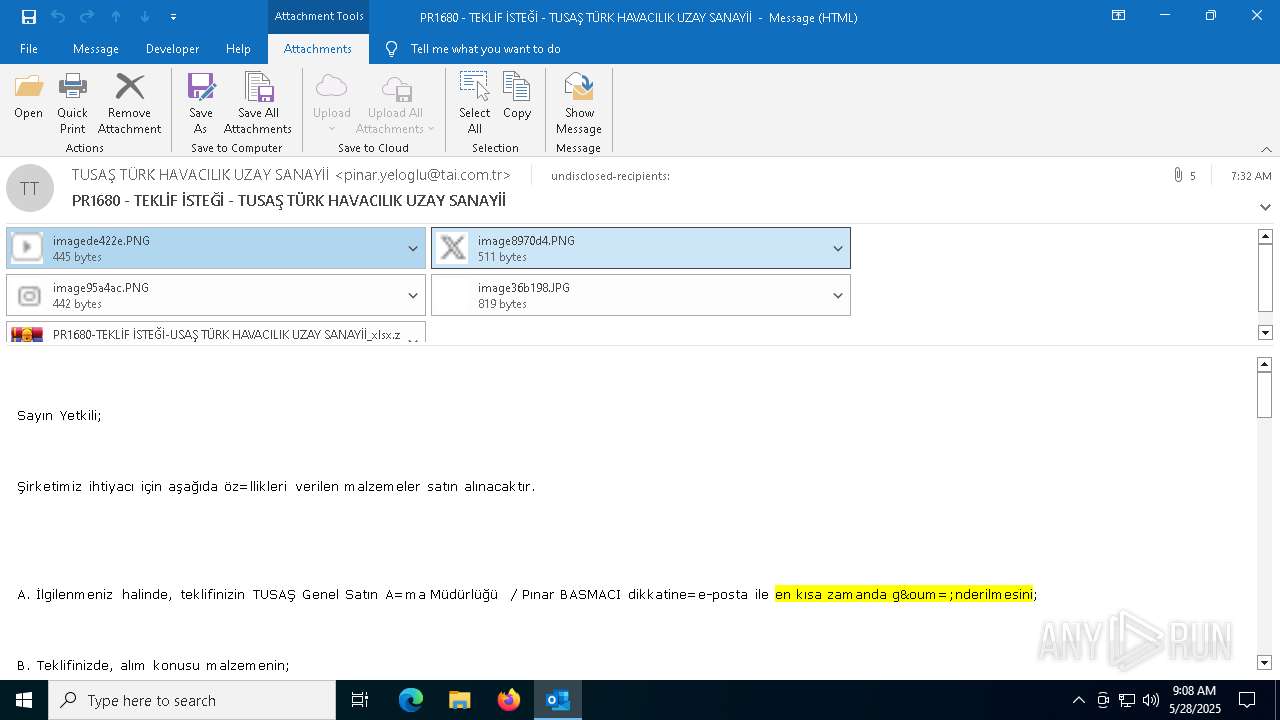This screenshot has width=1280, height=720.
Task: Show hidden system tray icons
Action: (1078, 700)
